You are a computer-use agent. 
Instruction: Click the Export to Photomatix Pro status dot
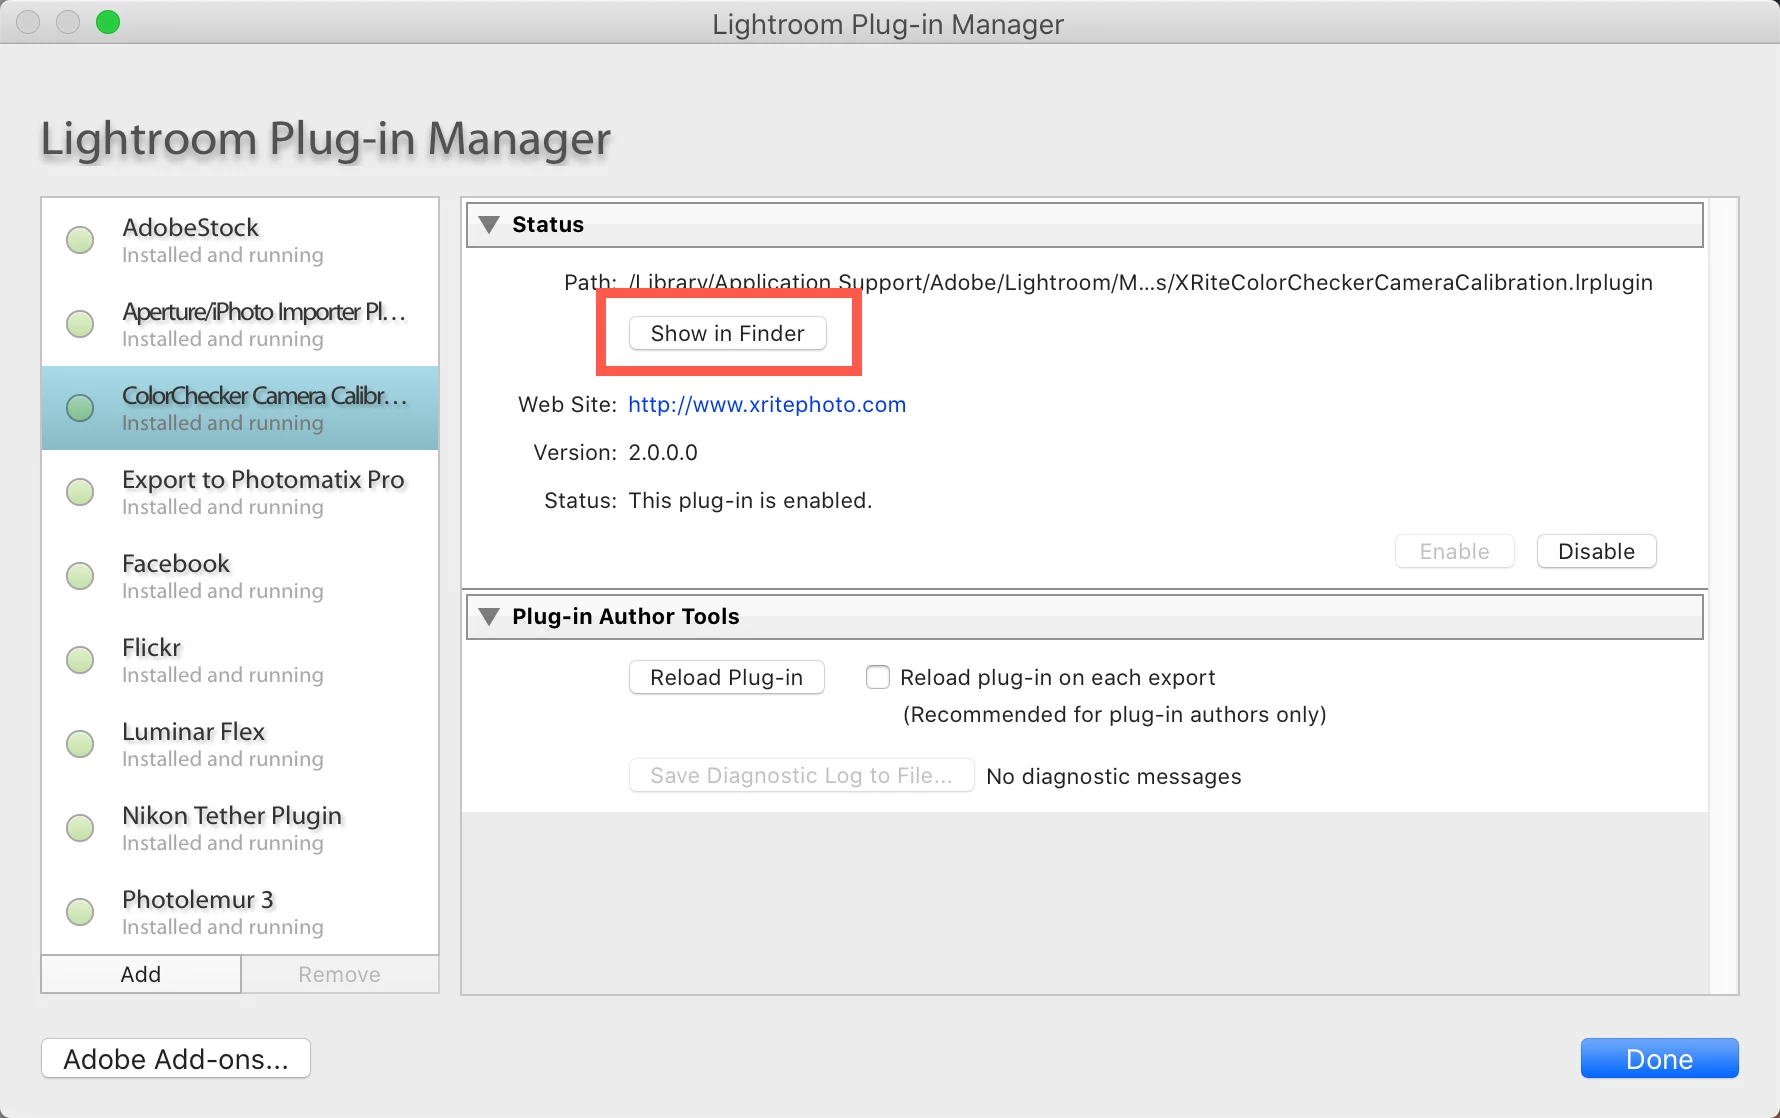tap(80, 492)
